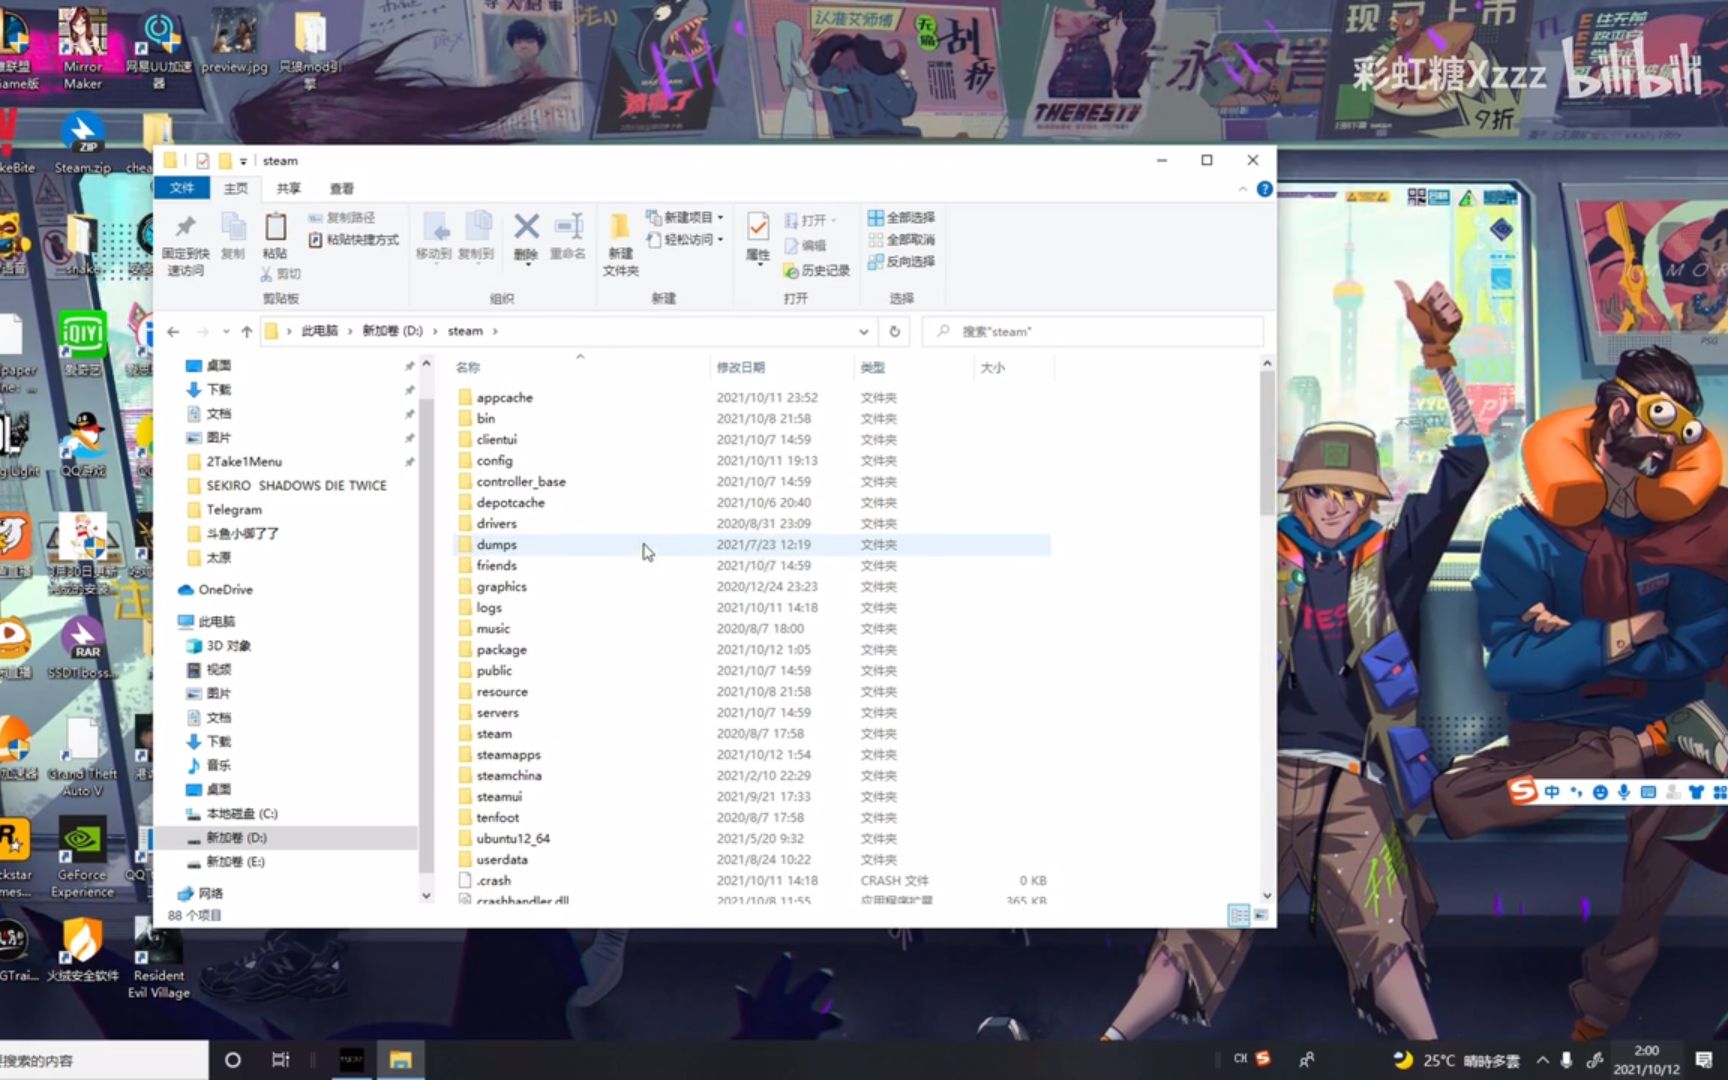Switch to the View (查看) ribbon tab
The height and width of the screenshot is (1080, 1728).
point(342,188)
